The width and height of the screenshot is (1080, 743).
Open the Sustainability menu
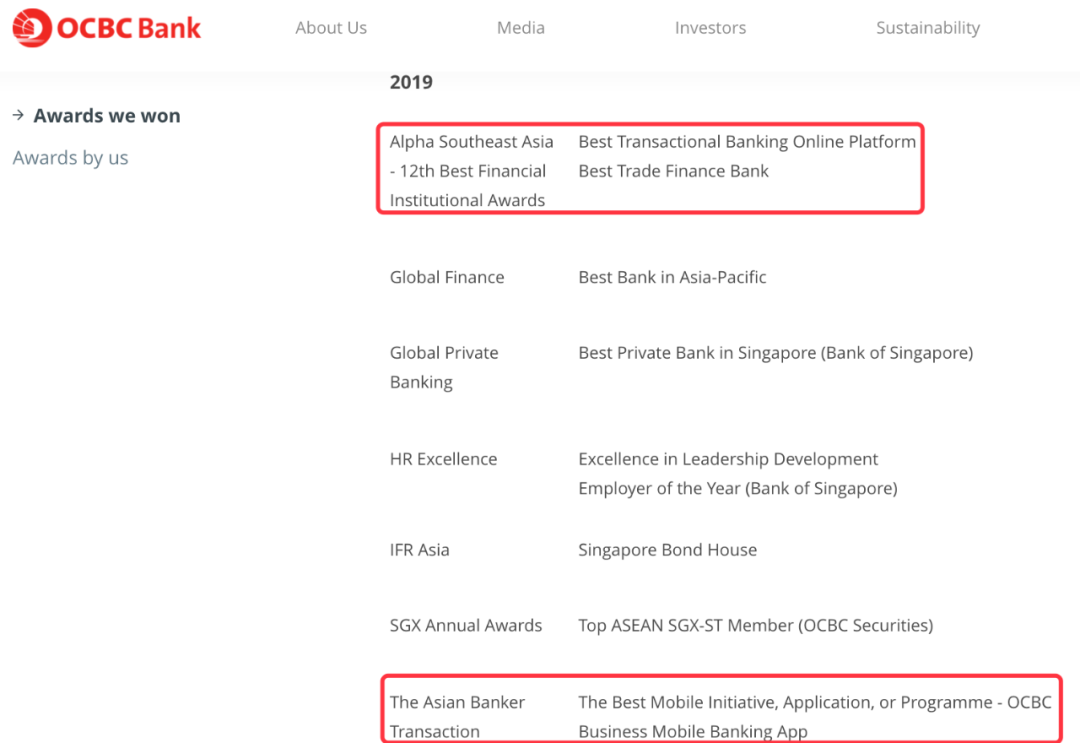pyautogui.click(x=928, y=28)
